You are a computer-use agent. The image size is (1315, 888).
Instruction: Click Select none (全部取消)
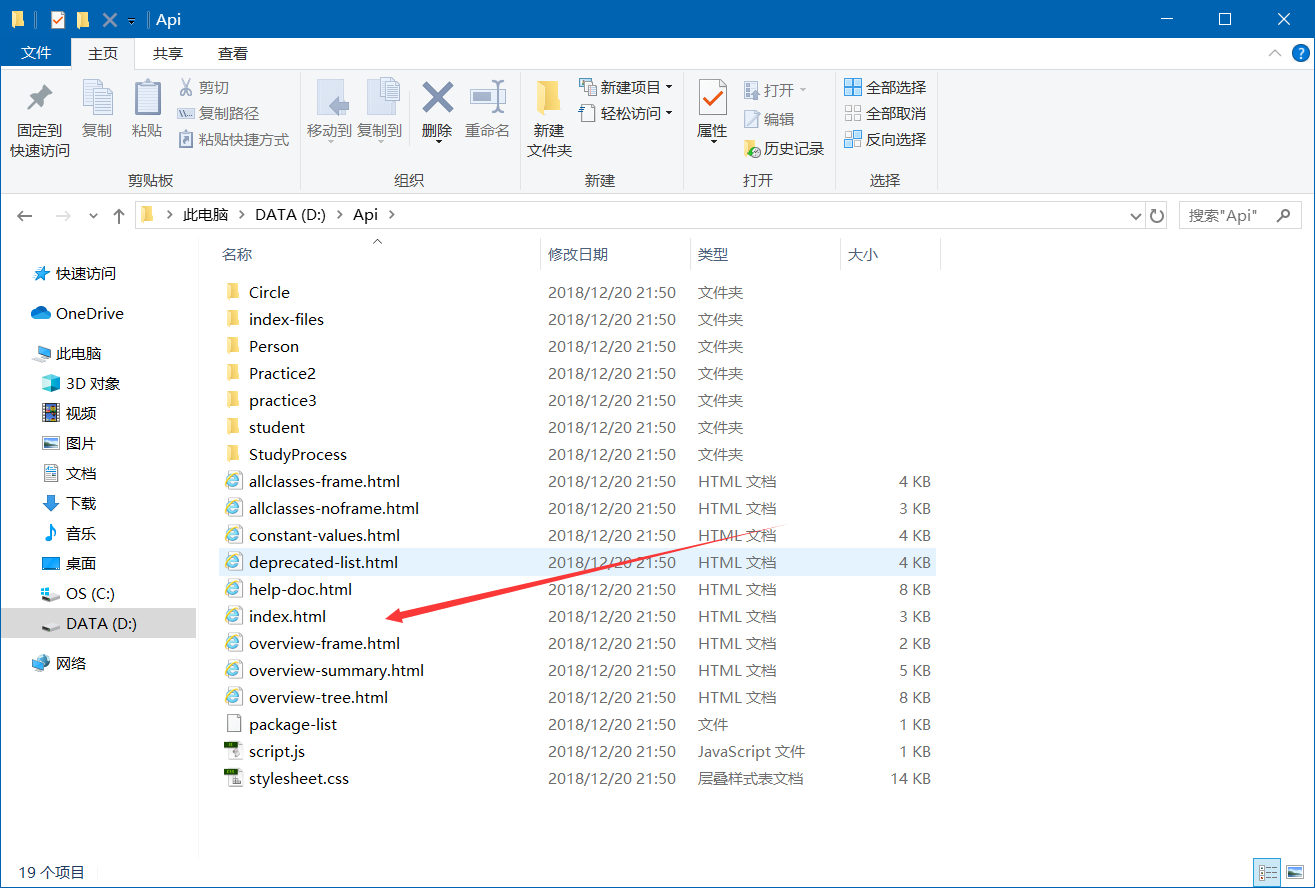(x=885, y=114)
